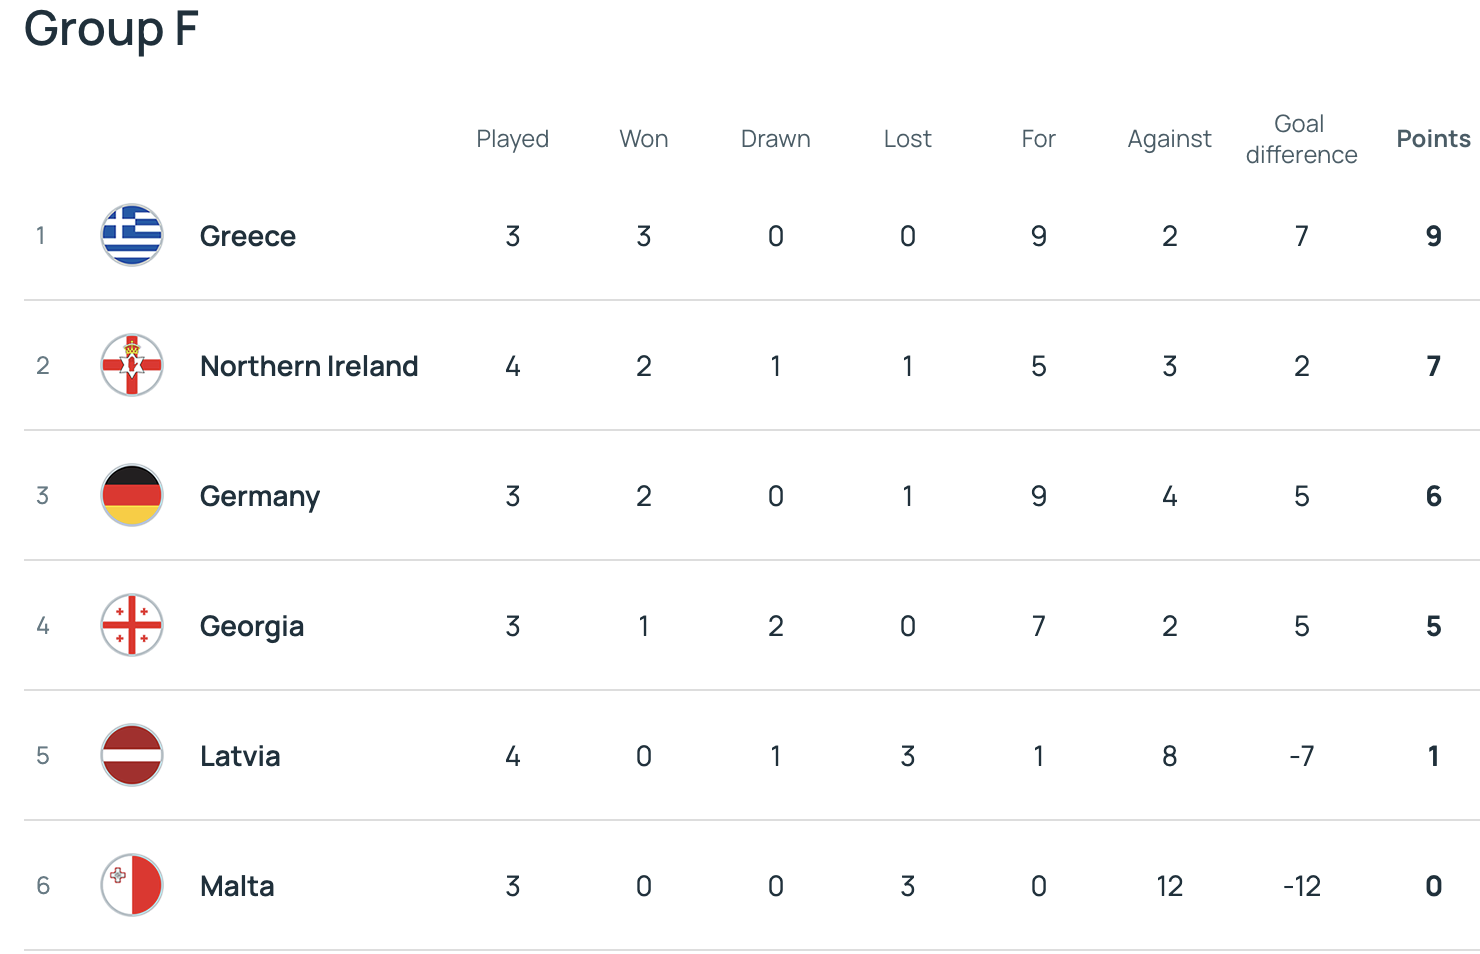Click the Northern Ireland flag icon
The image size is (1480, 954).
pyautogui.click(x=132, y=365)
